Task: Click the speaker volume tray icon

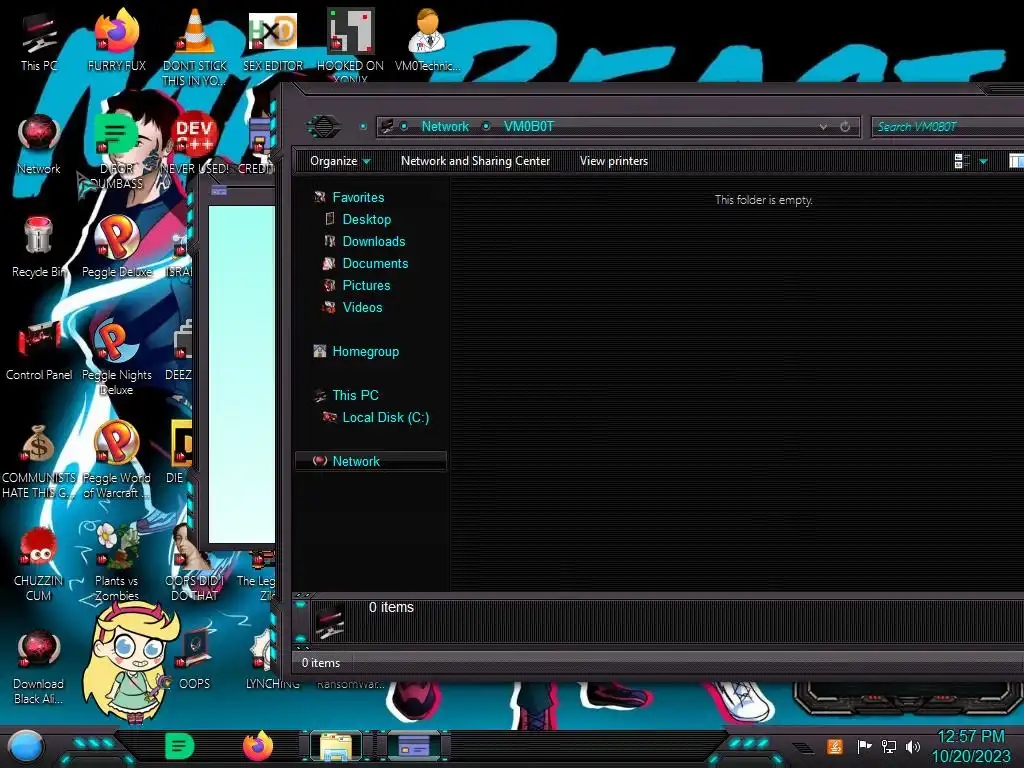Action: coord(913,746)
